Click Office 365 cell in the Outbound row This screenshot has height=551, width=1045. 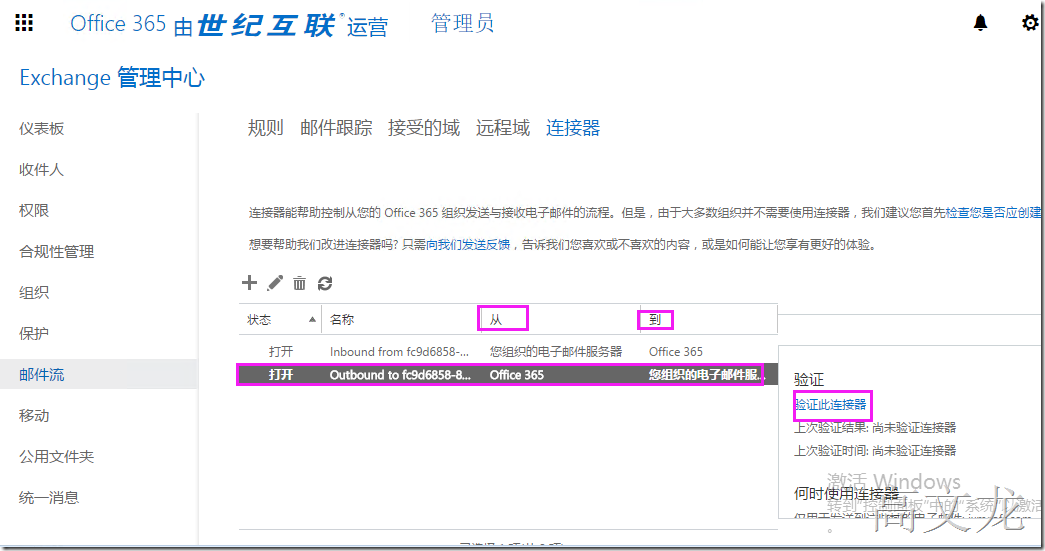[x=517, y=374]
